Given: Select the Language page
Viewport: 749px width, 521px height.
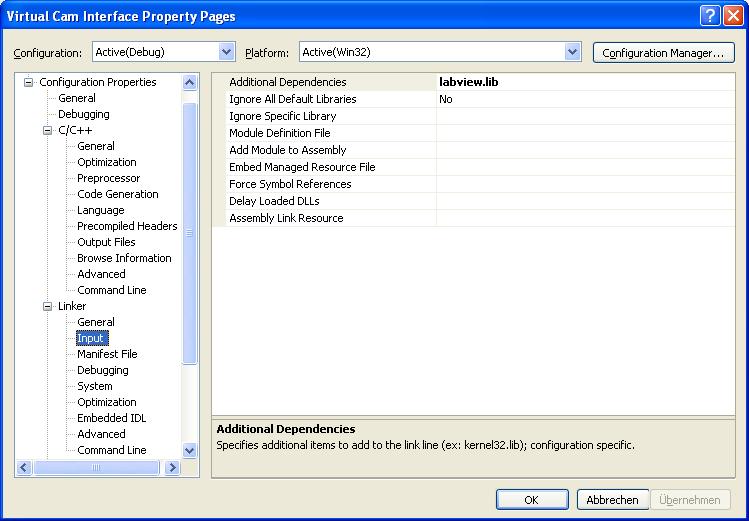Looking at the screenshot, I should coord(100,210).
